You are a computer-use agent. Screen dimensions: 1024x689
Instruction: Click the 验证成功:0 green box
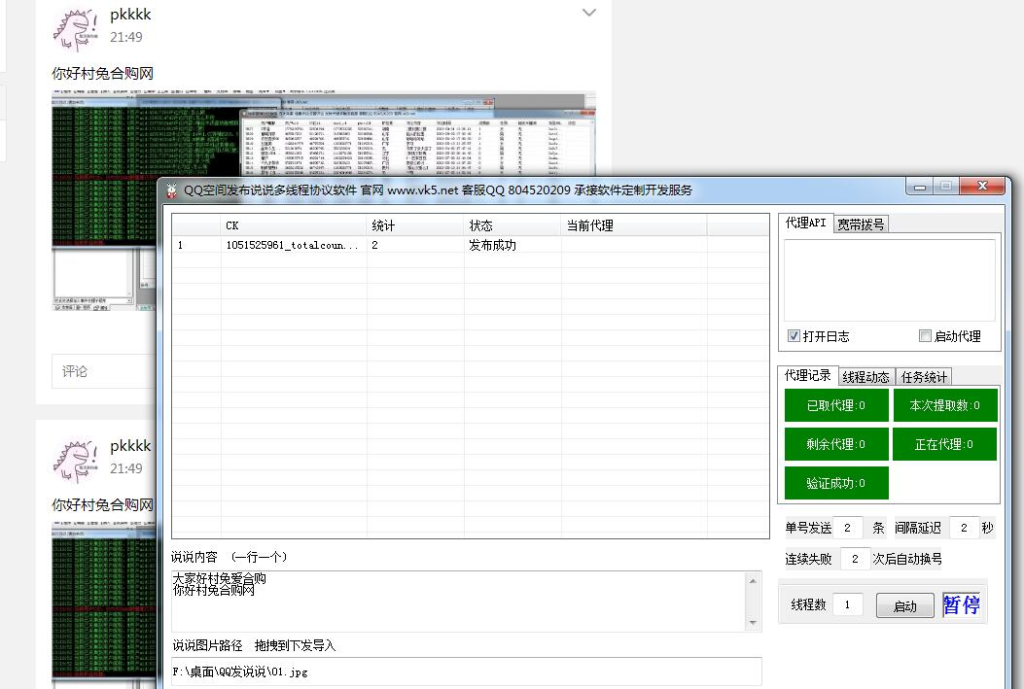click(836, 483)
